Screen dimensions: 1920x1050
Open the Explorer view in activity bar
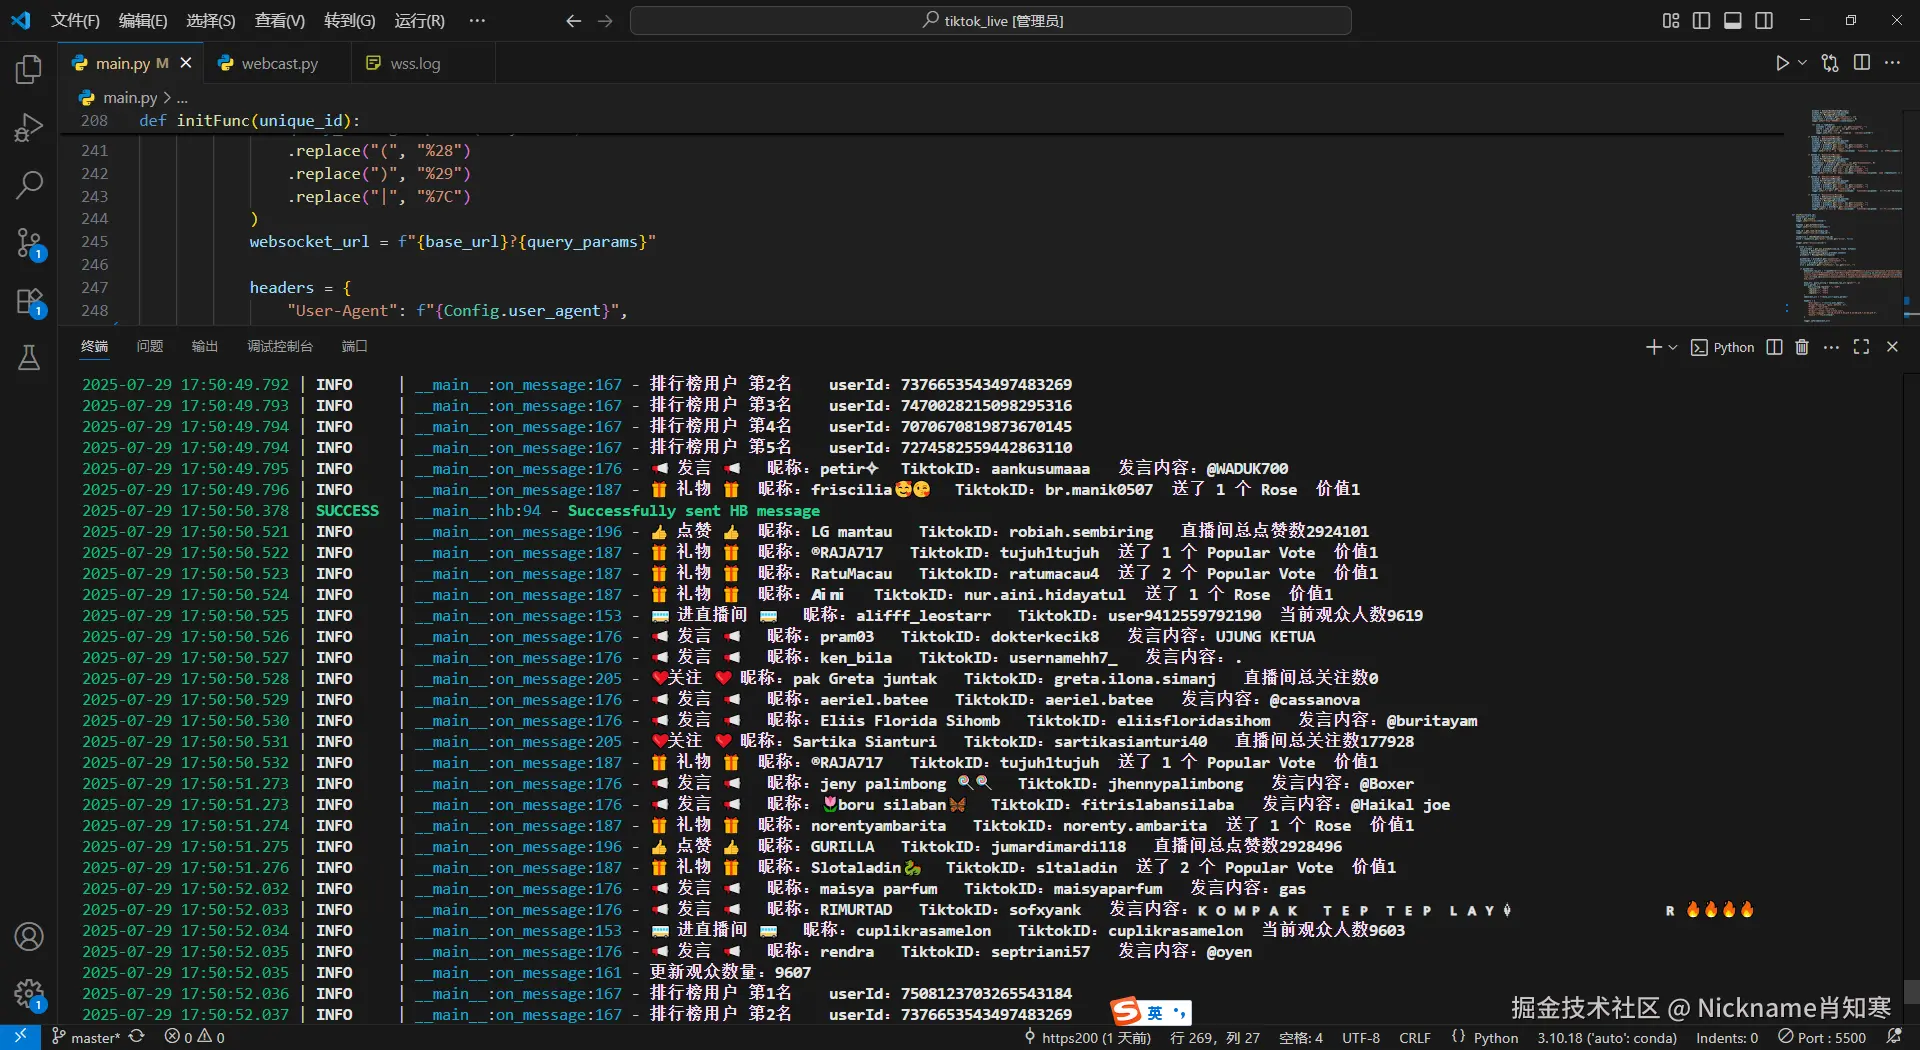coord(29,70)
